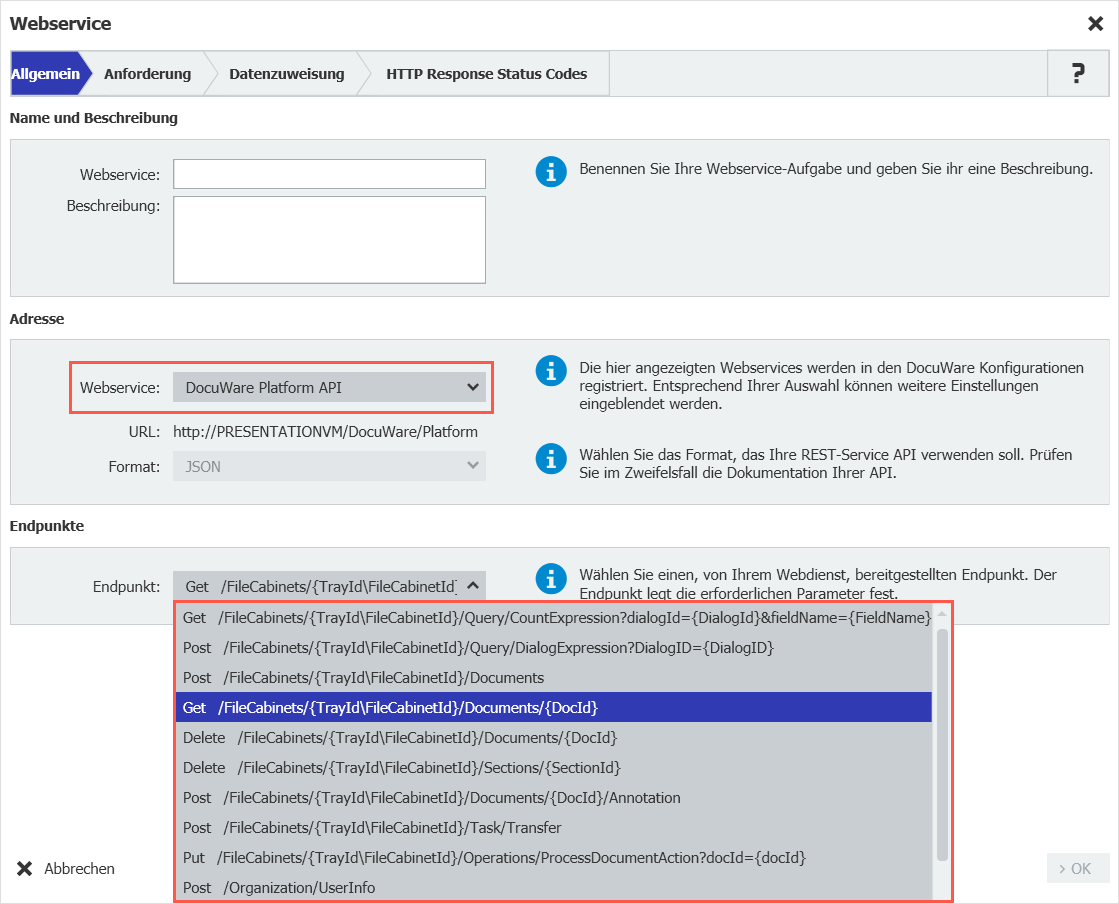Select Delete Sections/{SectionId} endpoint

coord(553,768)
